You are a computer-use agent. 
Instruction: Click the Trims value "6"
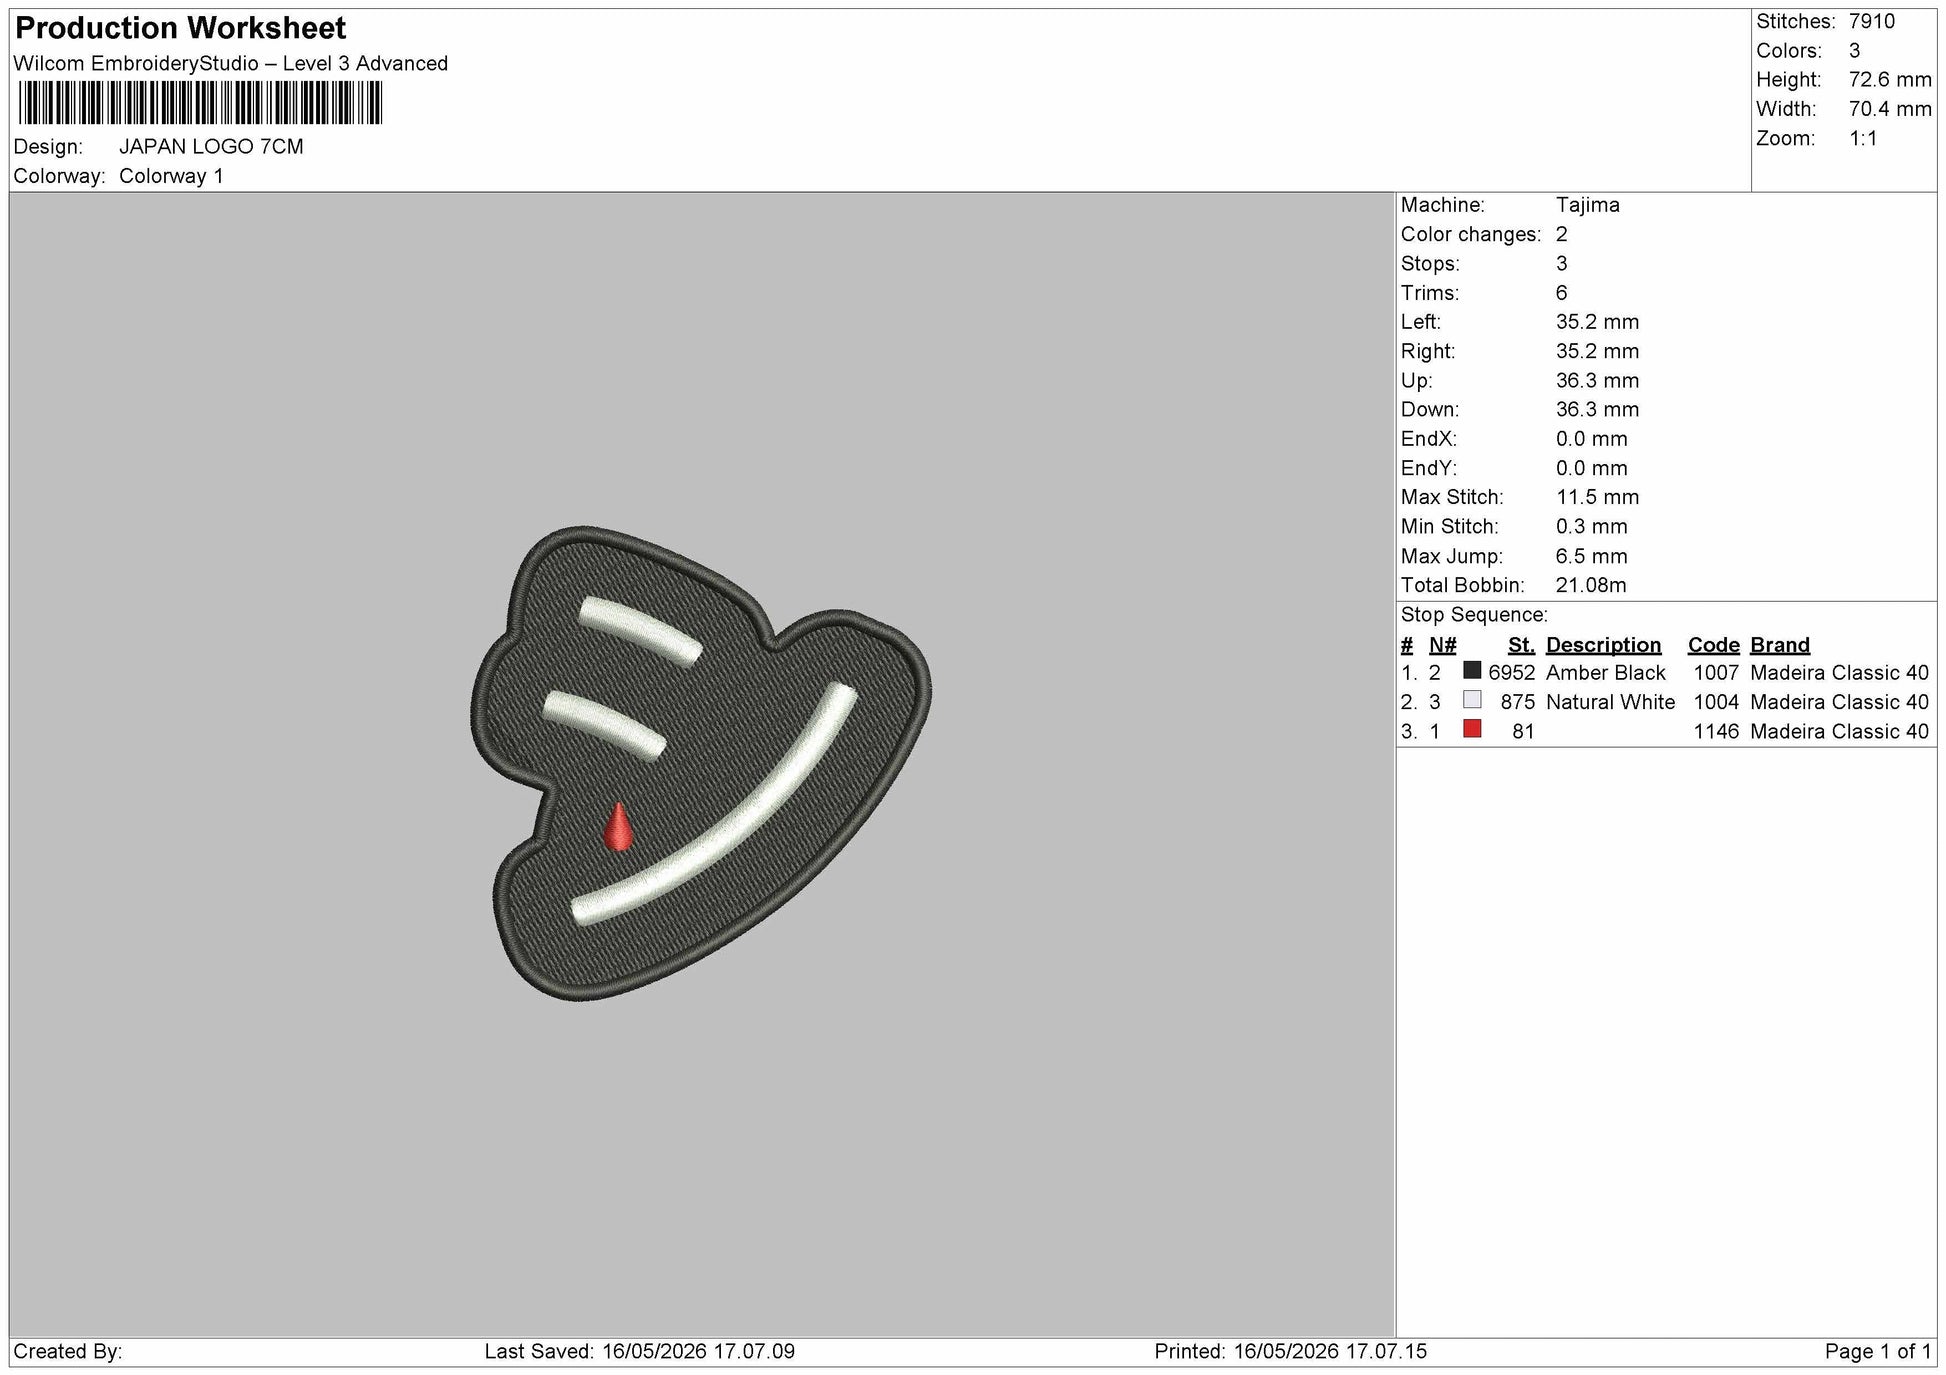pos(1562,293)
